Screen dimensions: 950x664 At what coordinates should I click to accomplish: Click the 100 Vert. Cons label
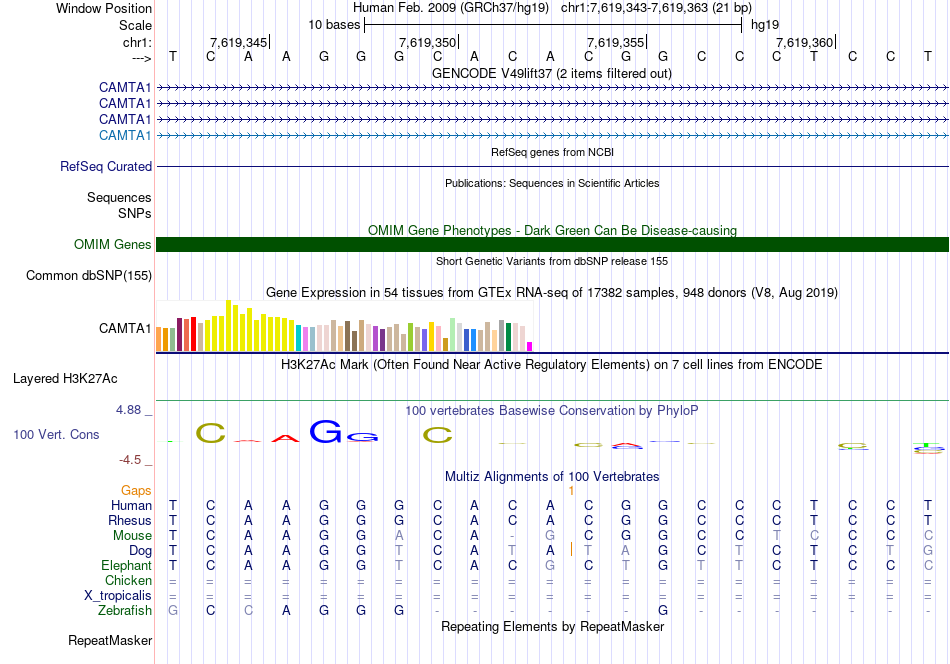pyautogui.click(x=56, y=434)
